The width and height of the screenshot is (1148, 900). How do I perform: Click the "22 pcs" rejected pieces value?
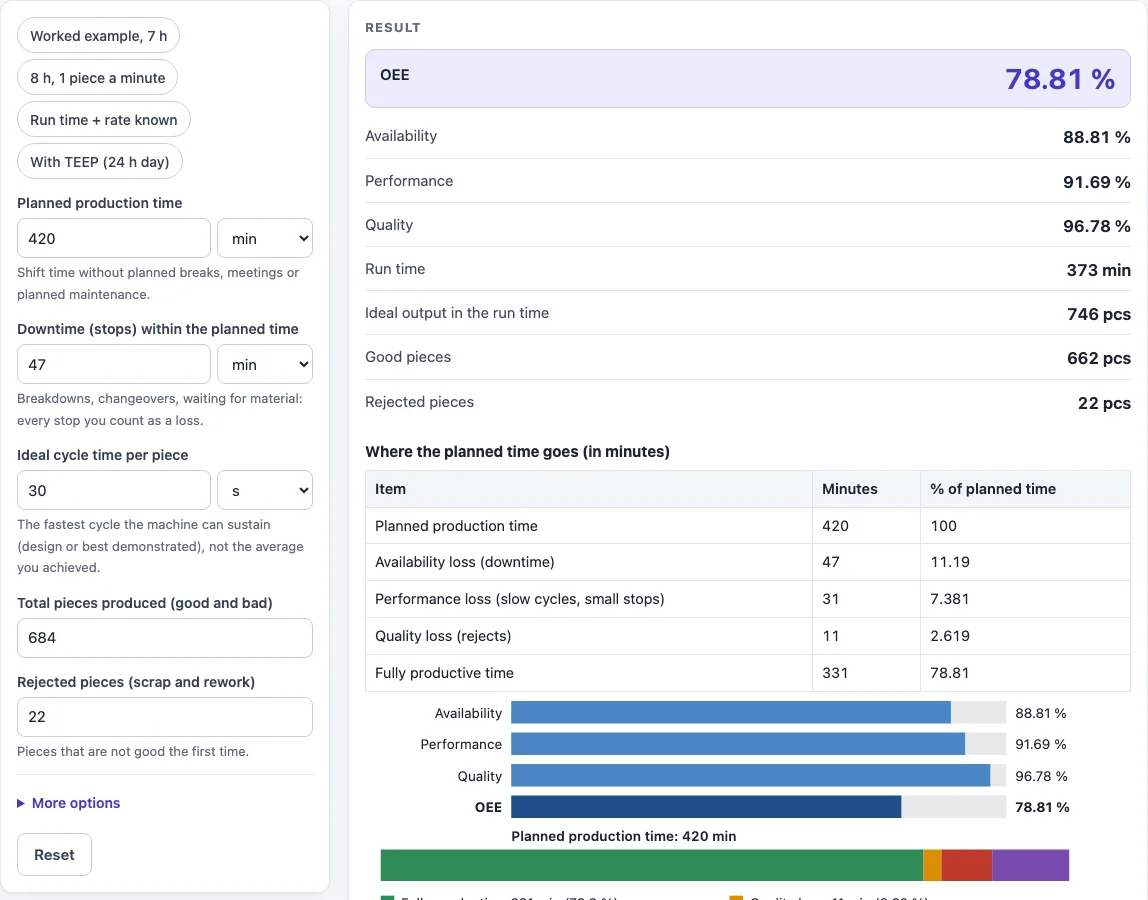1104,403
